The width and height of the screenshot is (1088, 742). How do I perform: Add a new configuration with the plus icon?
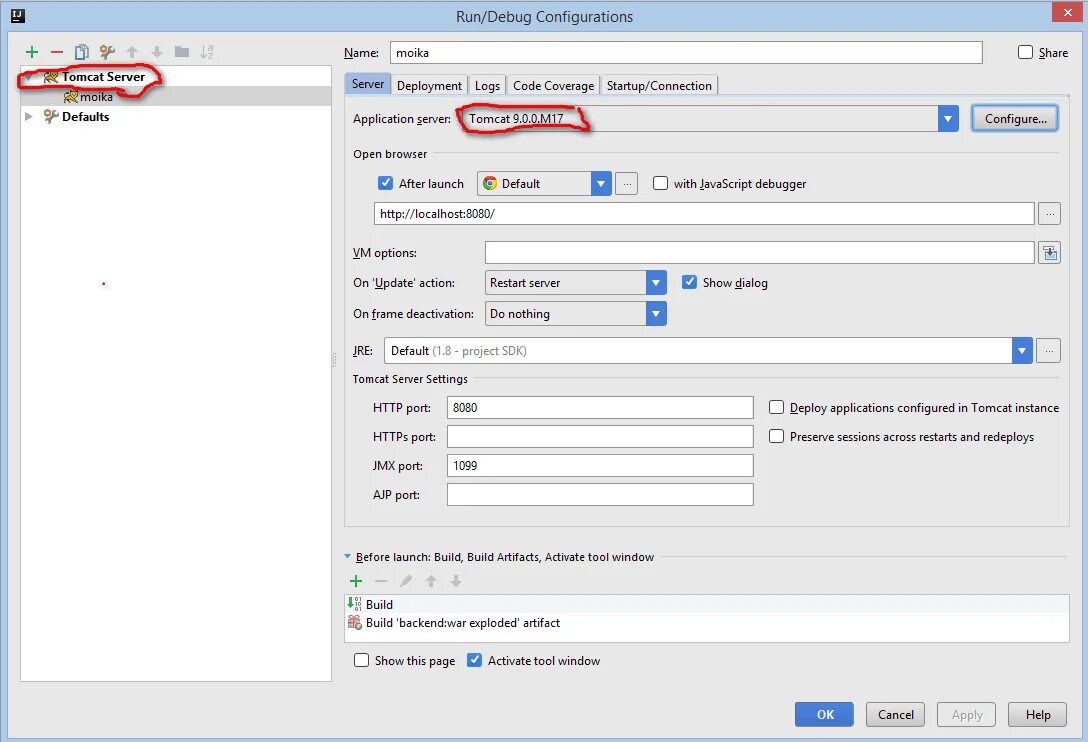(32, 52)
